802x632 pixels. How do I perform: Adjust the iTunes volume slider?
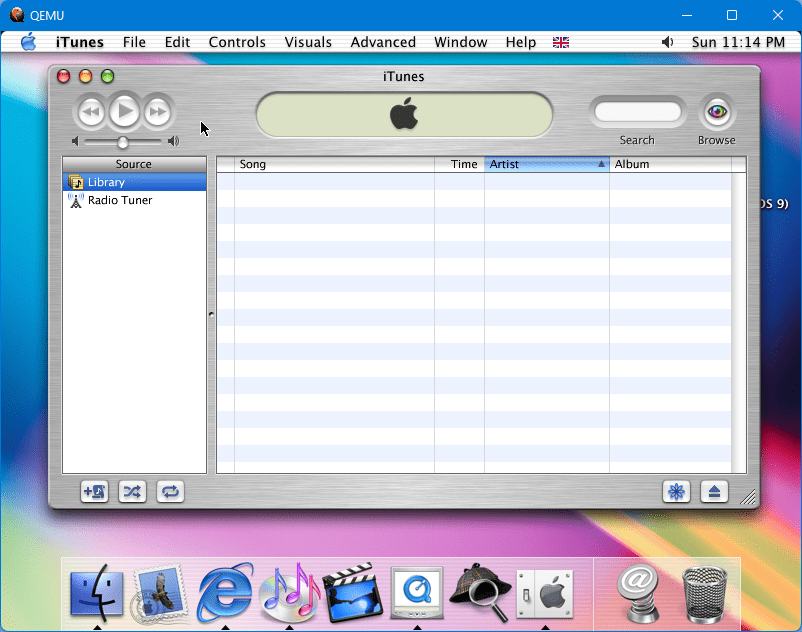point(123,142)
